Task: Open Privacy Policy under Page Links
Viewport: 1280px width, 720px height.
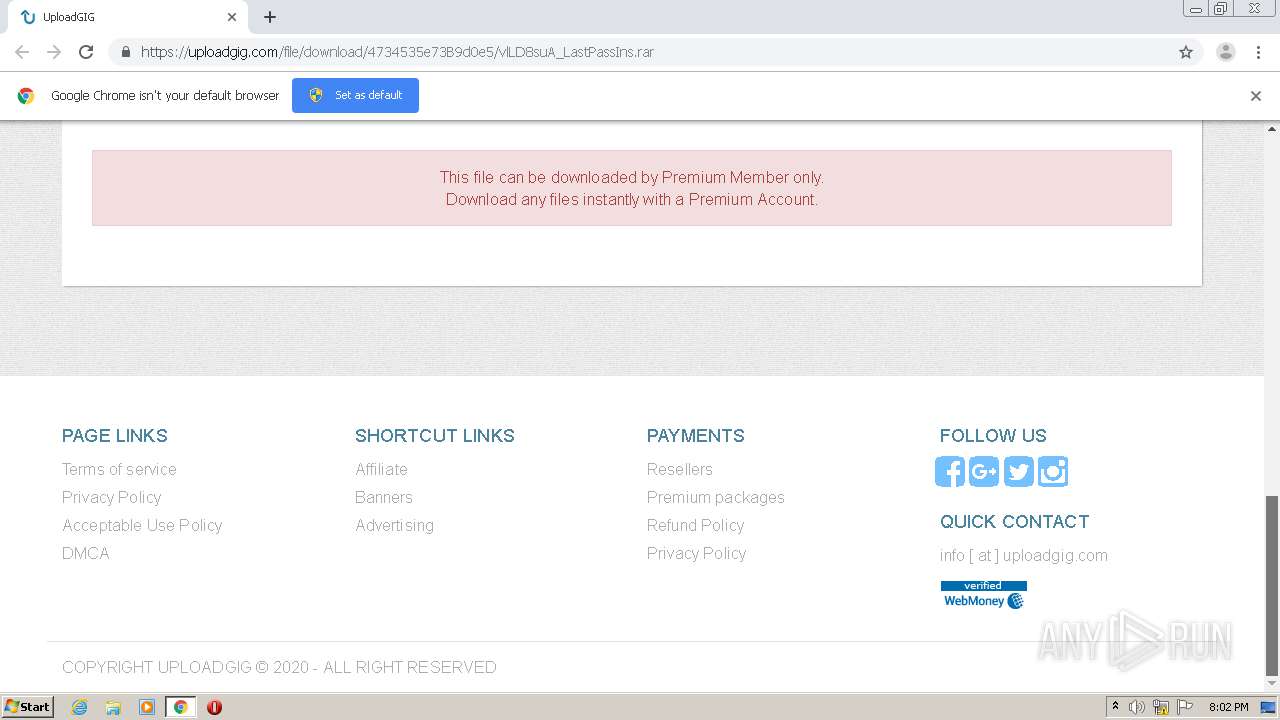Action: [111, 497]
